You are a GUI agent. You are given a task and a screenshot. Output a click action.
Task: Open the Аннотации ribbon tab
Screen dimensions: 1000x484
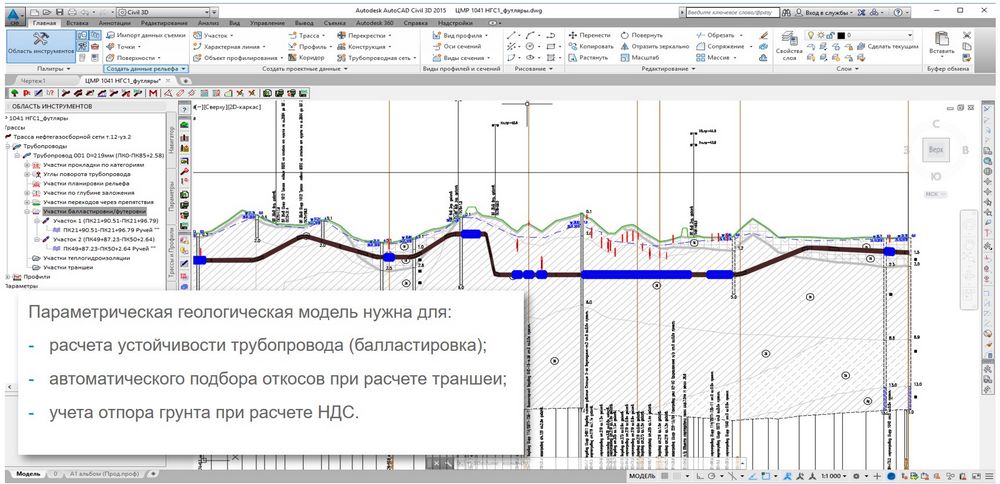(116, 20)
